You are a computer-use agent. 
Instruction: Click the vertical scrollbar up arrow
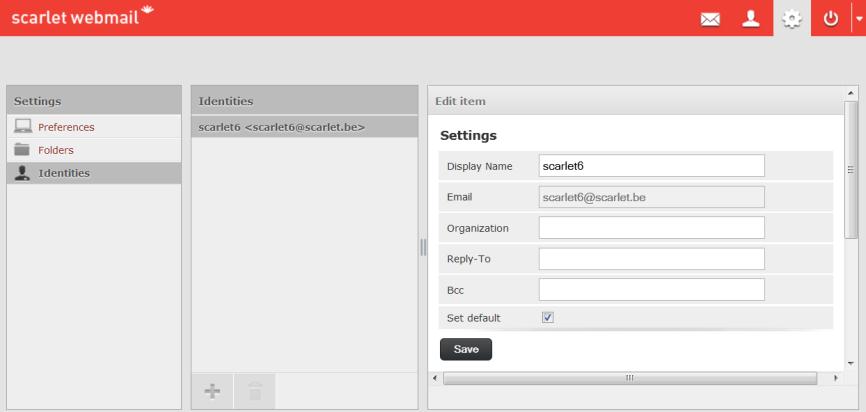850,92
